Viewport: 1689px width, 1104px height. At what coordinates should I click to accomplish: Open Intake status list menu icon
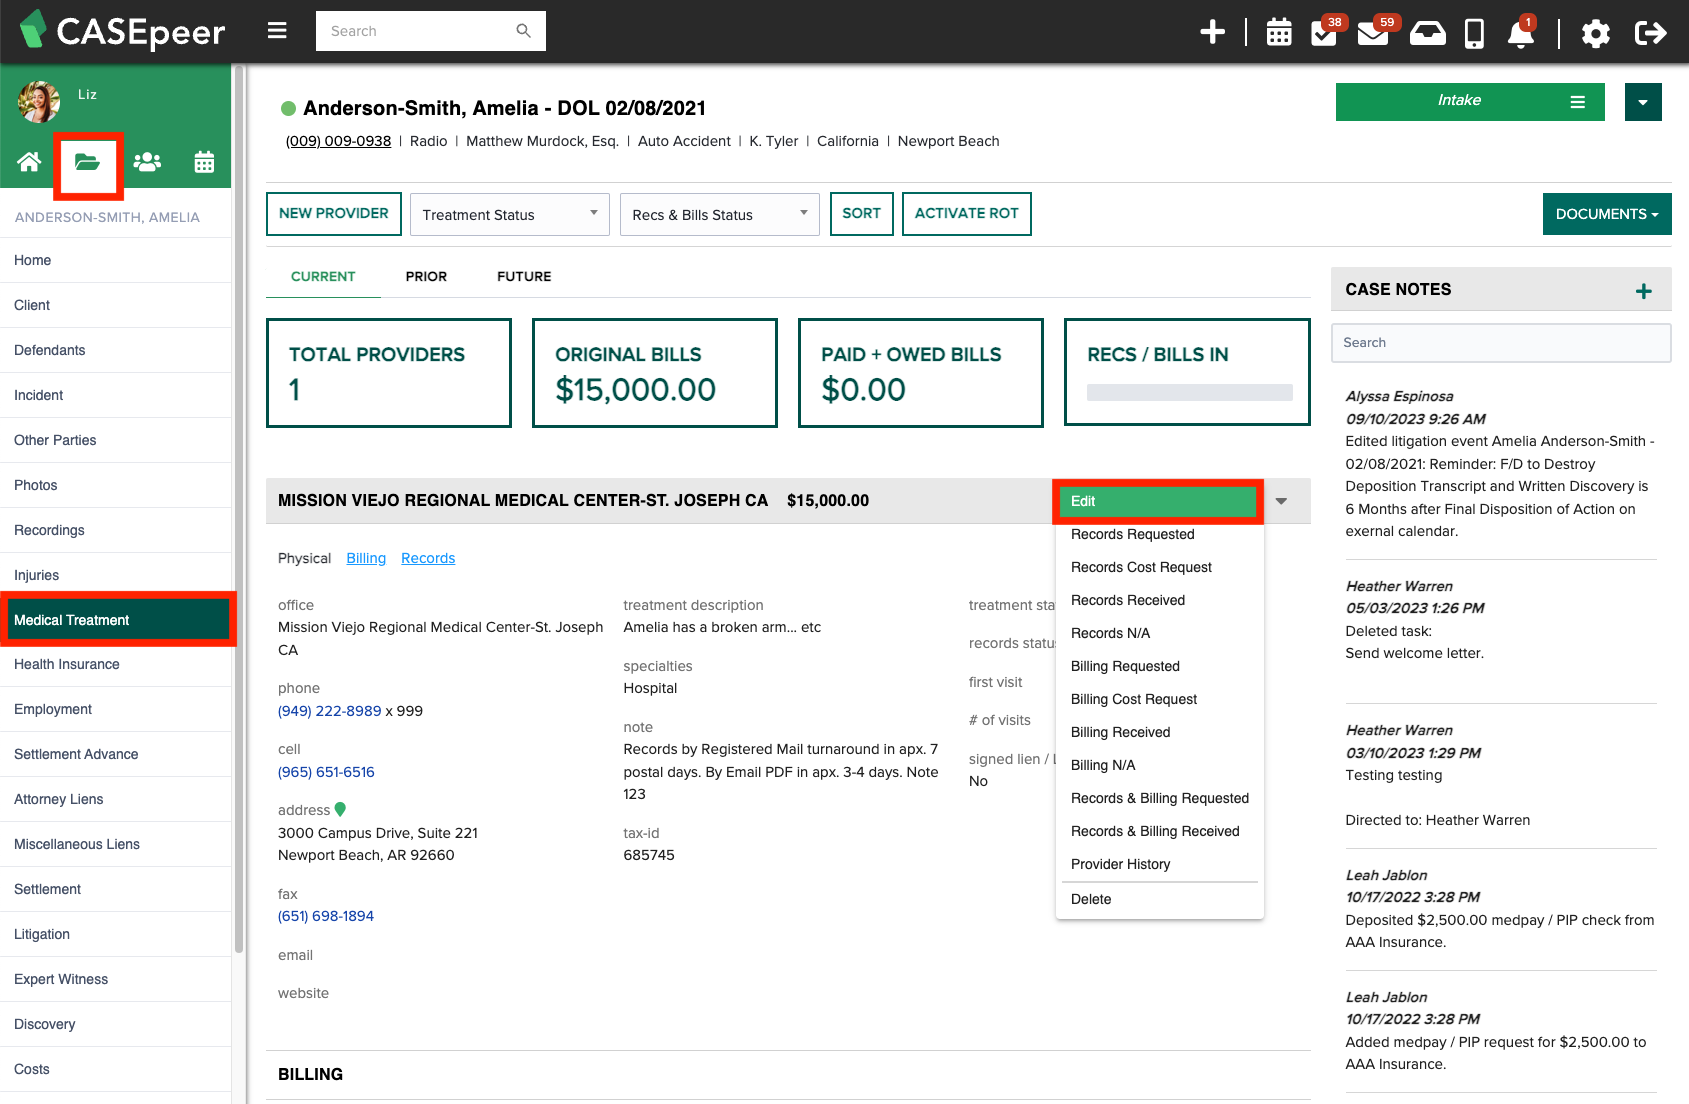point(1577,102)
